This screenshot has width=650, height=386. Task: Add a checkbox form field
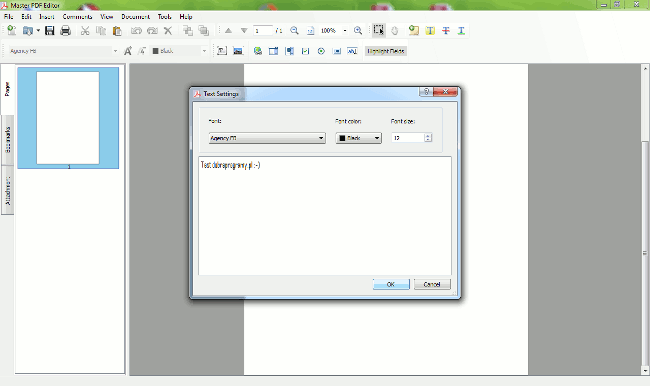pos(306,51)
